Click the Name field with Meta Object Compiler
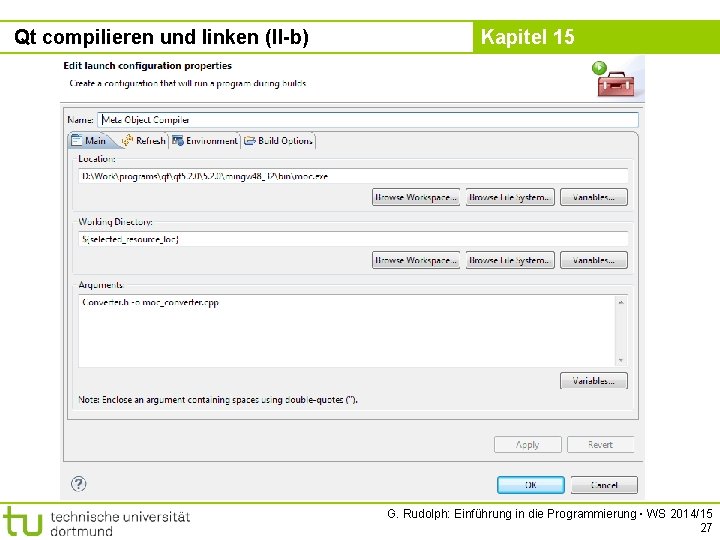Screen dimensions: 720x540 point(367,120)
